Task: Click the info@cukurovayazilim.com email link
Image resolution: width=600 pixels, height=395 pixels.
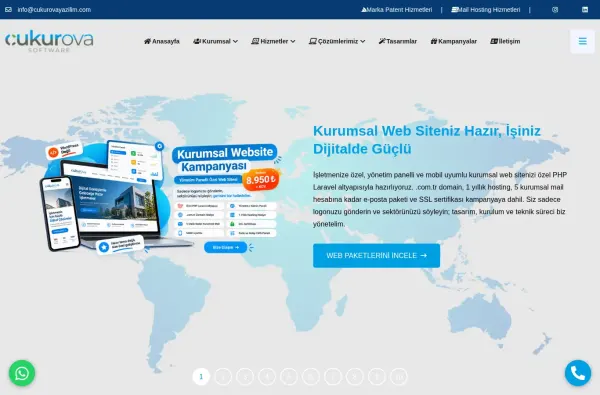Action: [54, 10]
